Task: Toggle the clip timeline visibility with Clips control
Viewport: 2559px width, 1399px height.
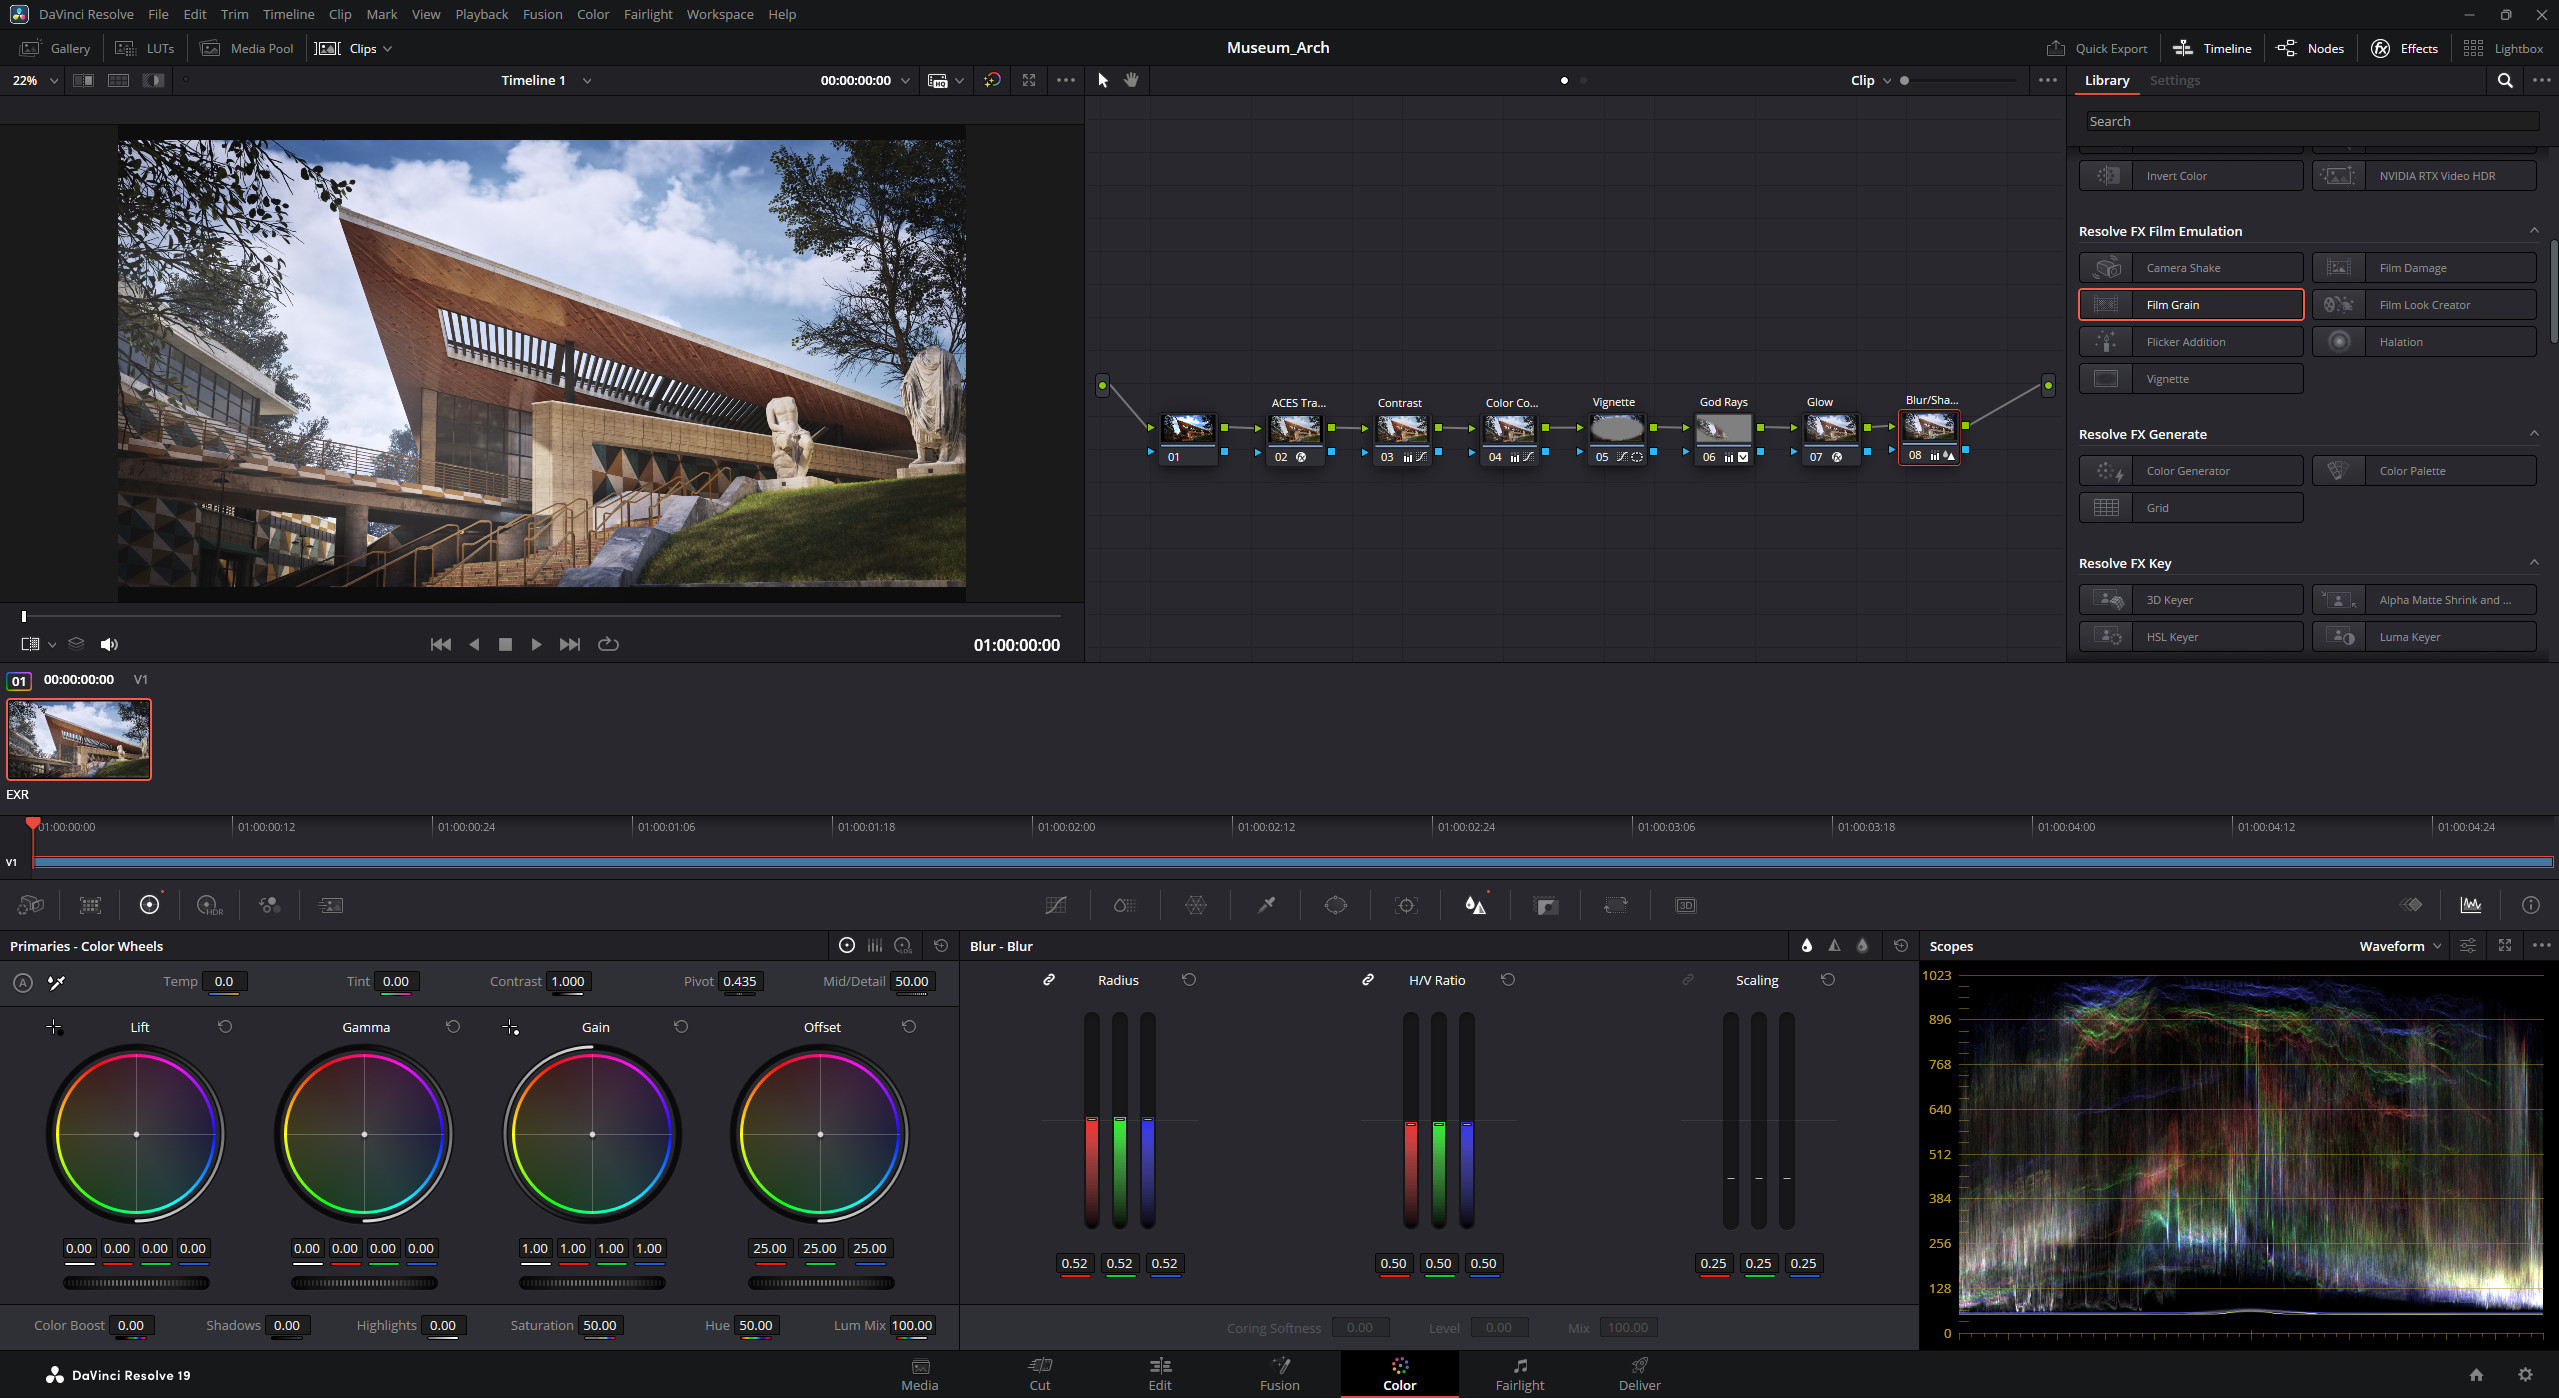Action: [355, 48]
